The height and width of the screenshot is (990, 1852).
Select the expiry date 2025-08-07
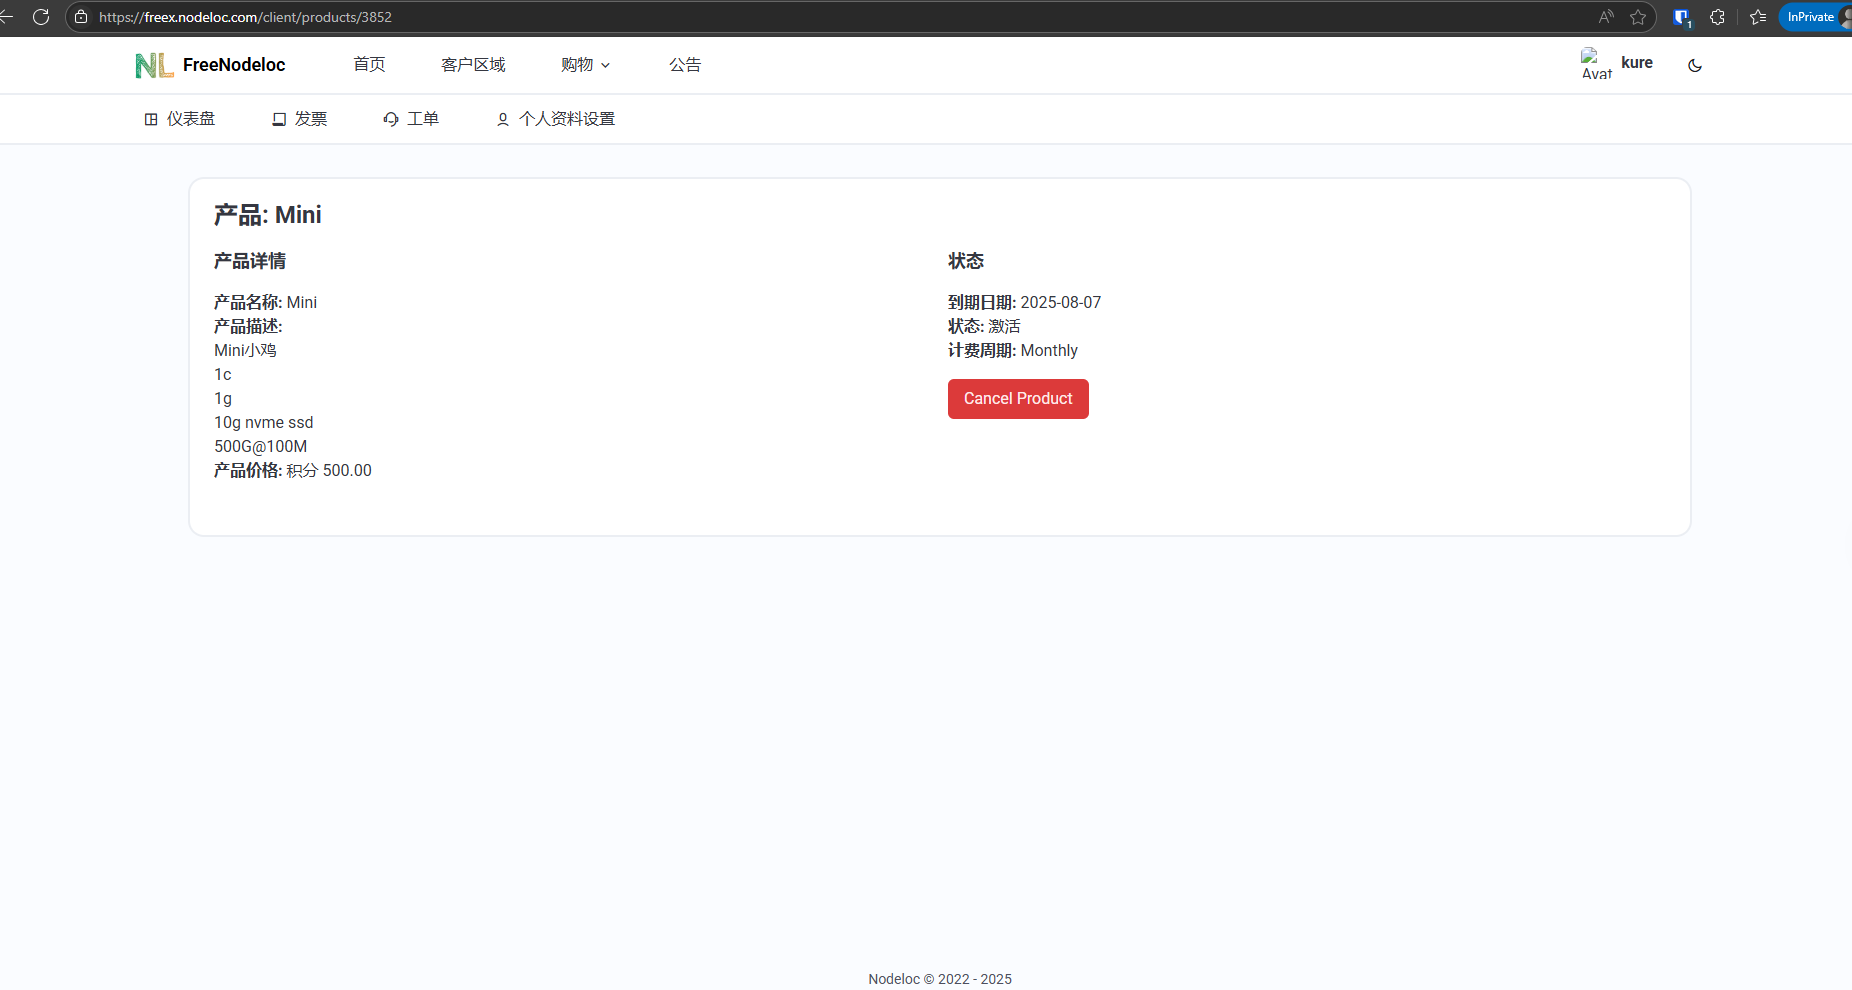point(1060,302)
